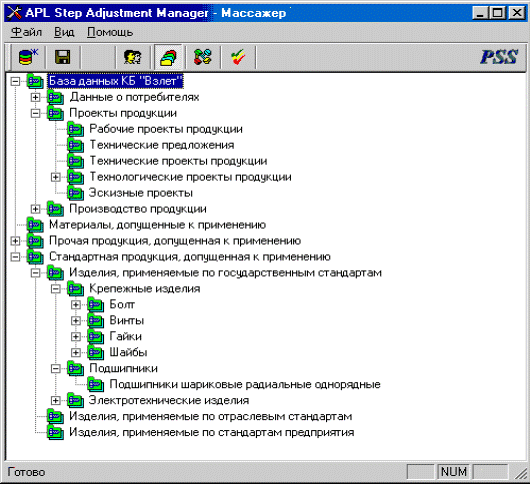Screen dimensions: 530x484
Task: Click folder icon beside Рабочие проекты продукции
Action: tap(75, 129)
